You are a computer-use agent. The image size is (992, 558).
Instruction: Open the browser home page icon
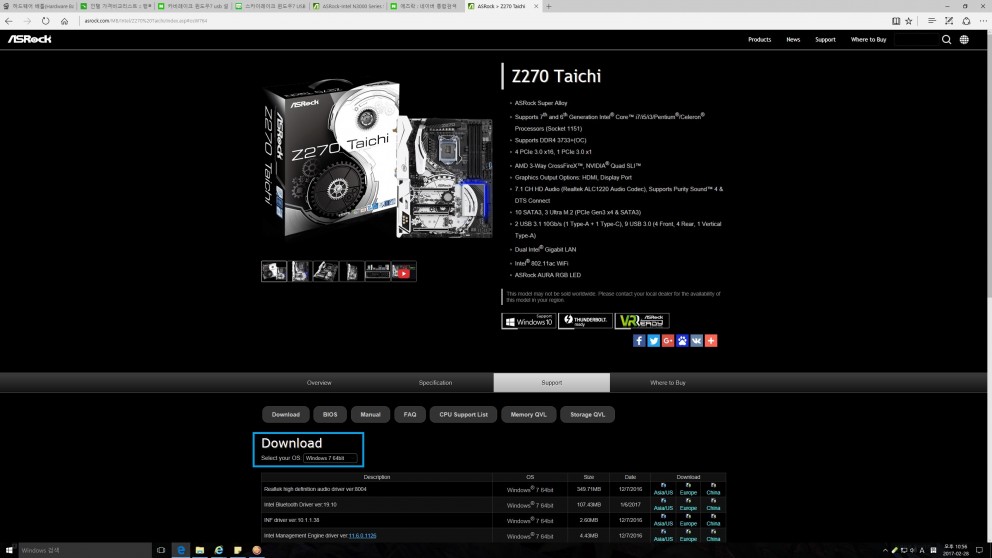[64, 21]
